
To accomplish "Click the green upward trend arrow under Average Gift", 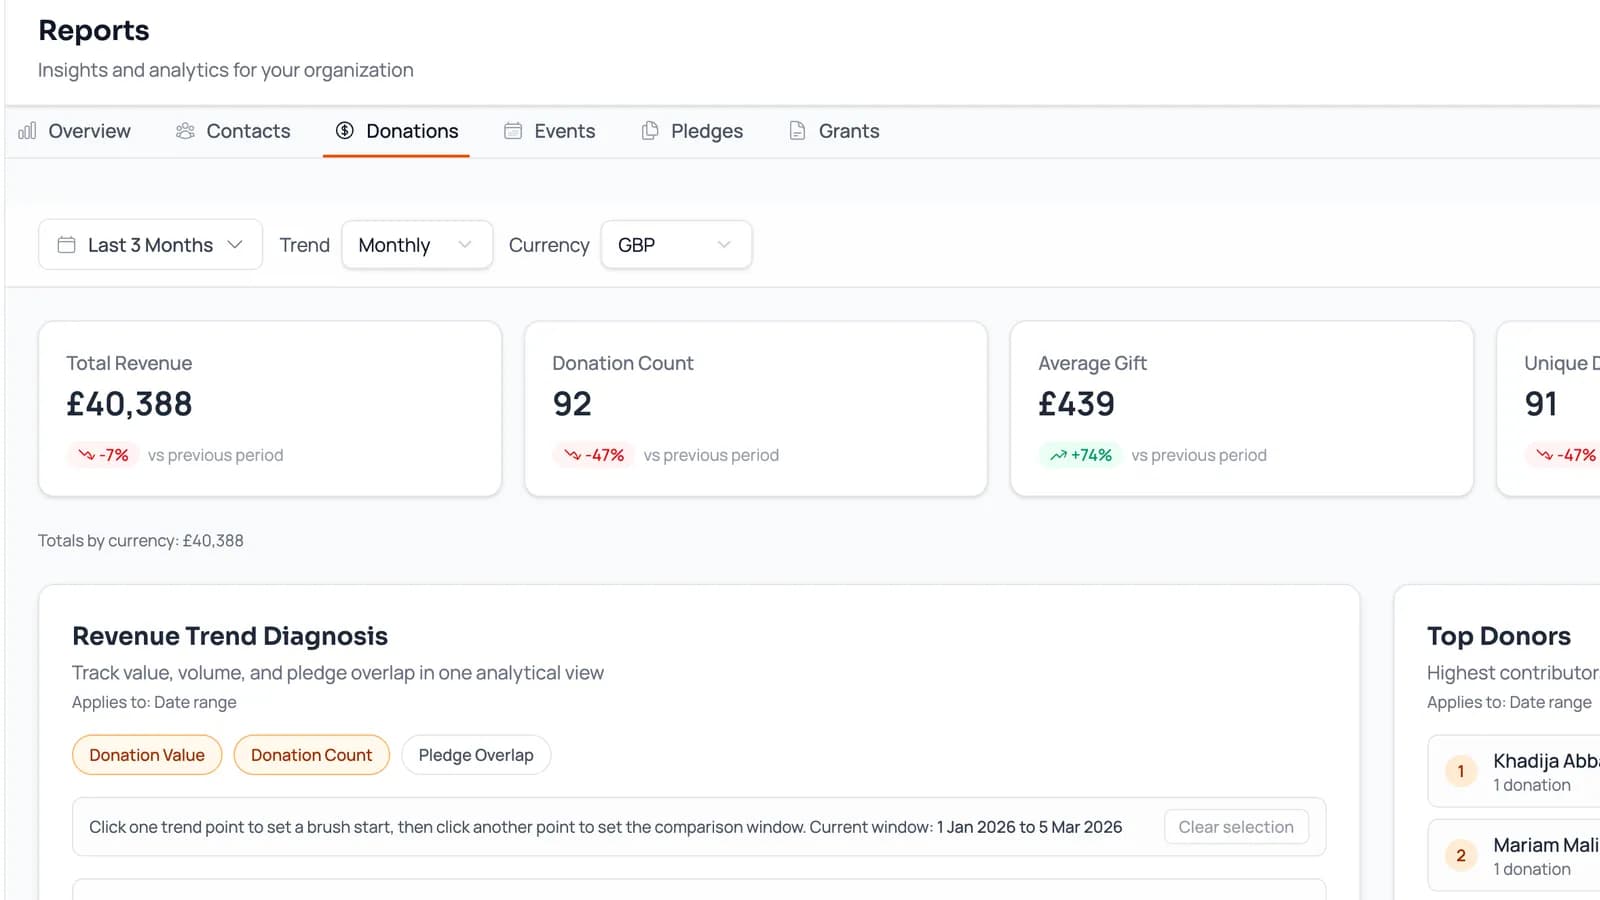I will point(1057,455).
